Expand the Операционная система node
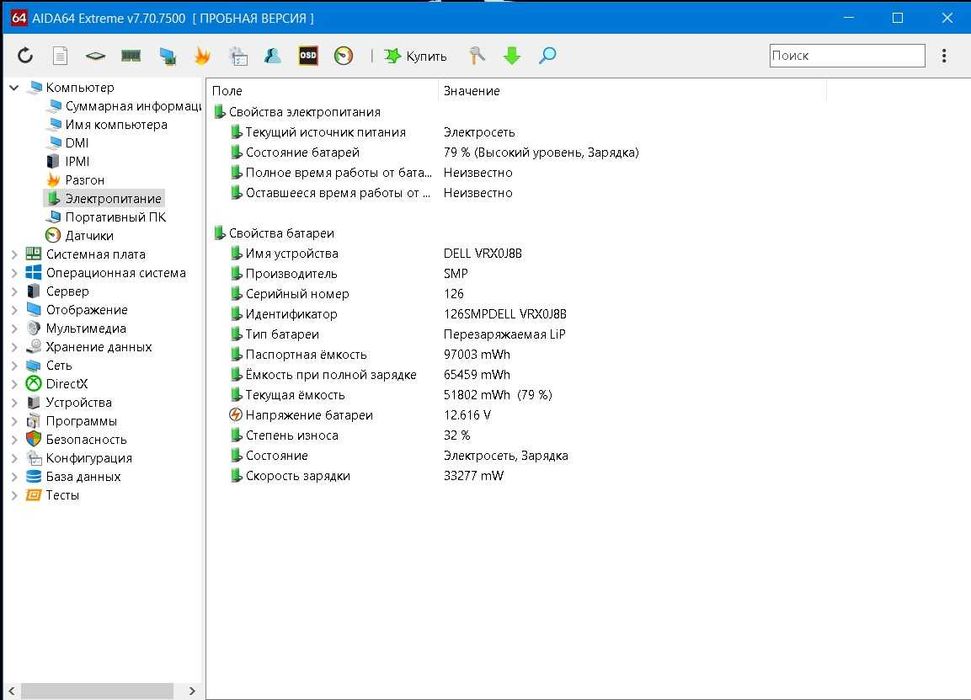The height and width of the screenshot is (700, 971). click(x=14, y=273)
